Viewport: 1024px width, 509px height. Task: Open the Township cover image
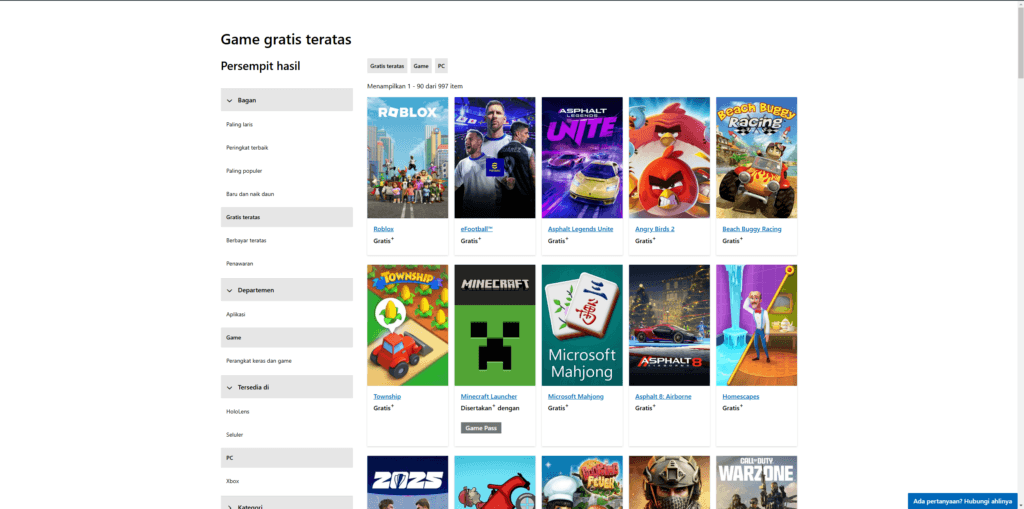pyautogui.click(x=408, y=325)
